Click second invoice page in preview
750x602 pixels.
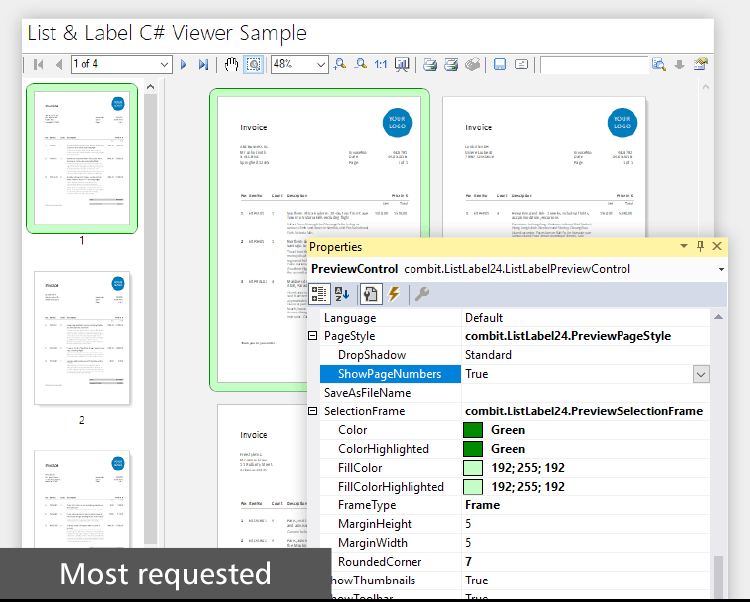coord(544,167)
